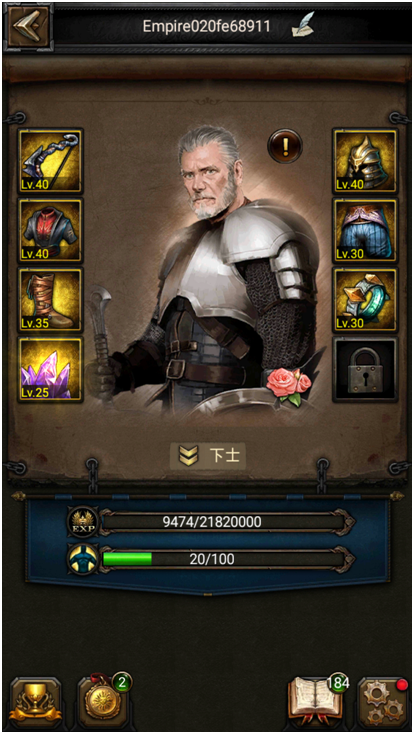
Task: Open the Lv.40 bow weapon slot
Action: click(51, 161)
